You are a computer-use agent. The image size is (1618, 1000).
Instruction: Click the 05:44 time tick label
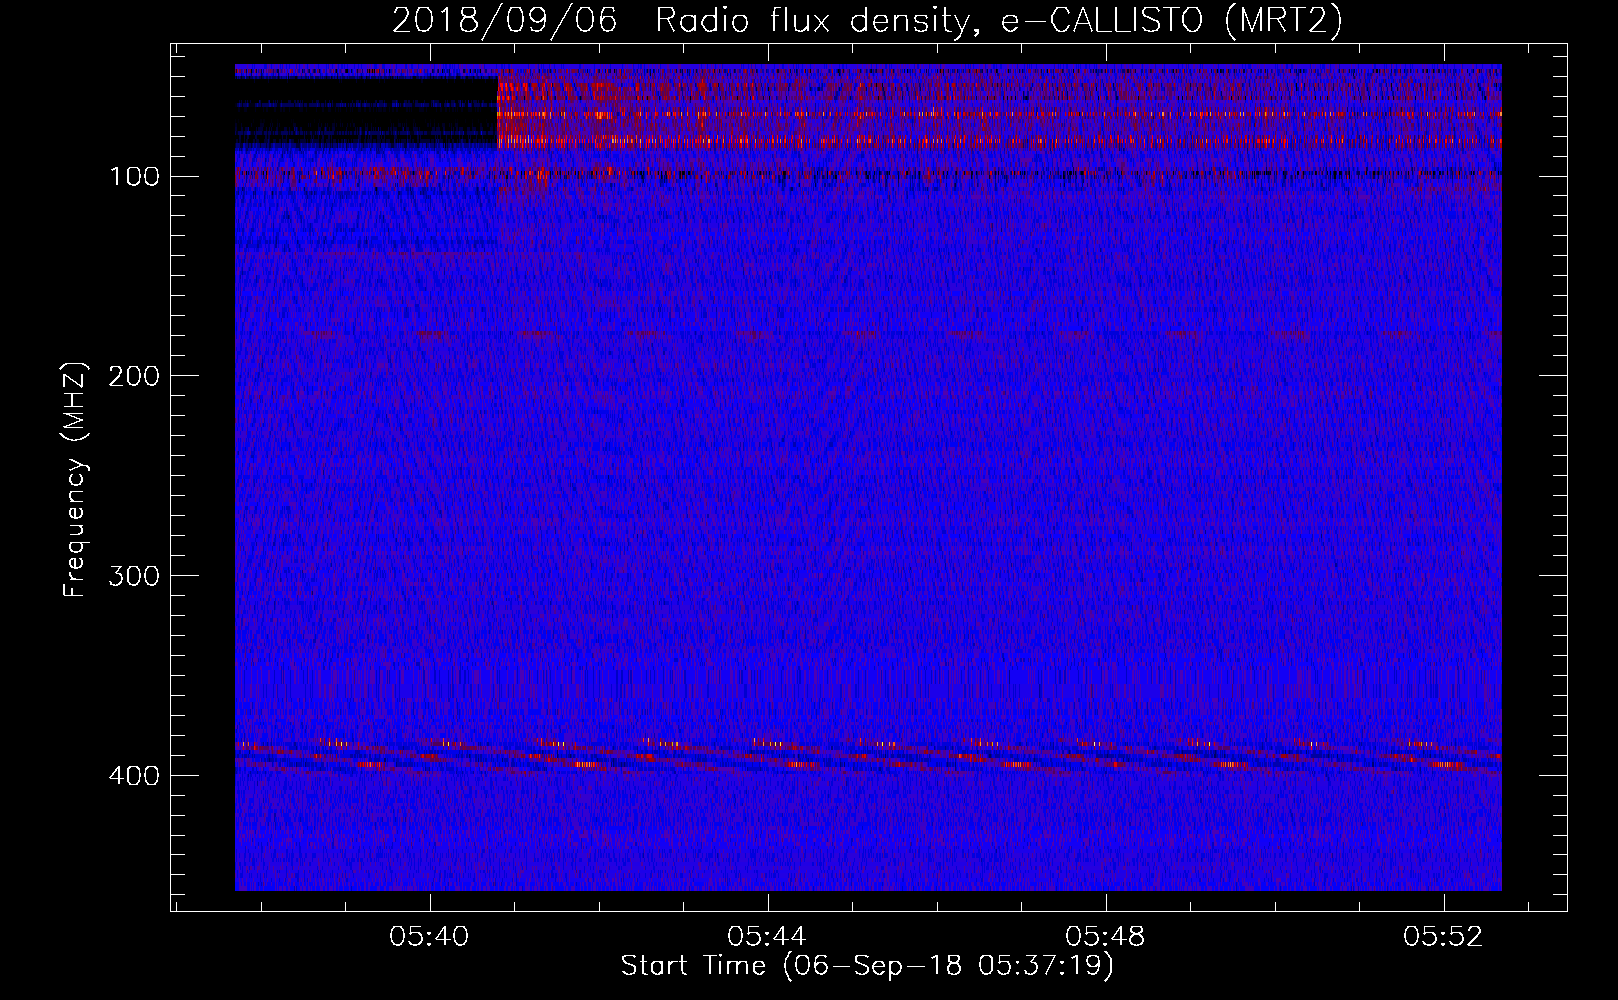point(767,937)
